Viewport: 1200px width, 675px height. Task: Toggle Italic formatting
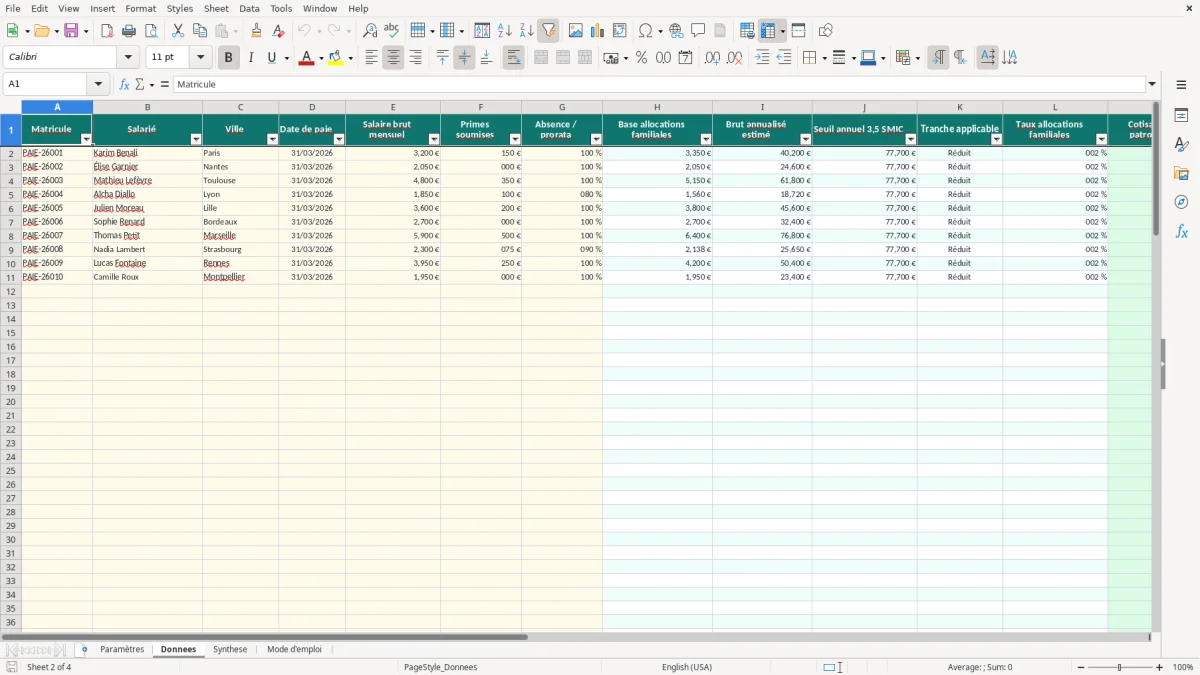click(250, 58)
